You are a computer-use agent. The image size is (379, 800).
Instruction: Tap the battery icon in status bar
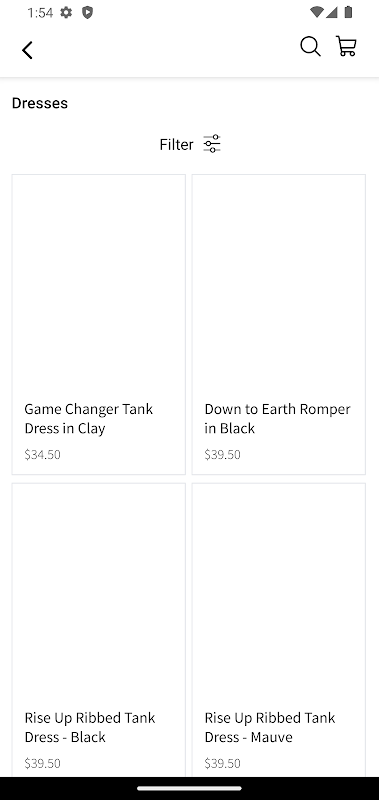click(348, 12)
